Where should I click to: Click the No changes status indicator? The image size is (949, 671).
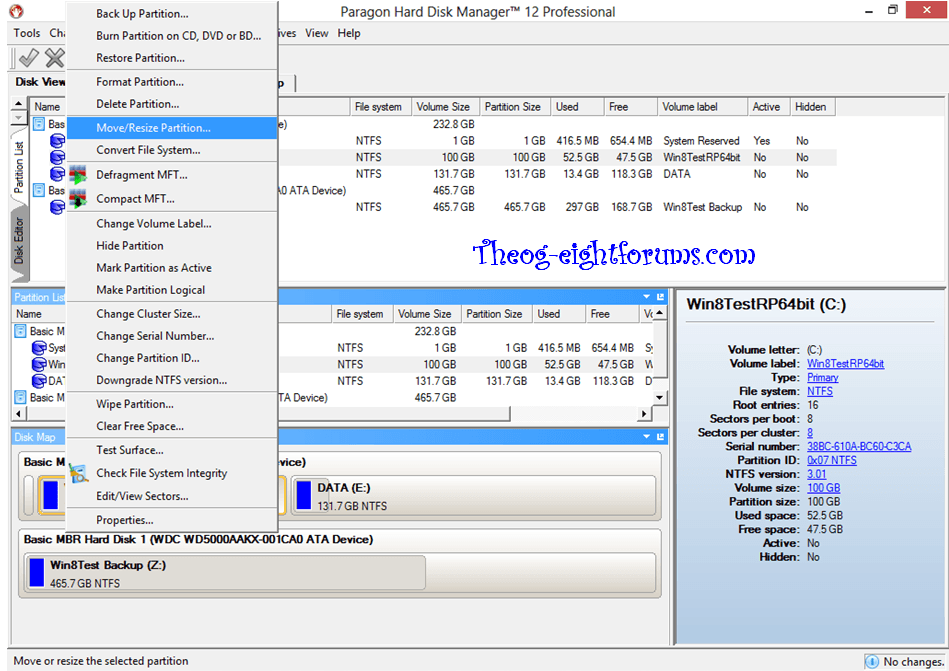pyautogui.click(x=905, y=661)
